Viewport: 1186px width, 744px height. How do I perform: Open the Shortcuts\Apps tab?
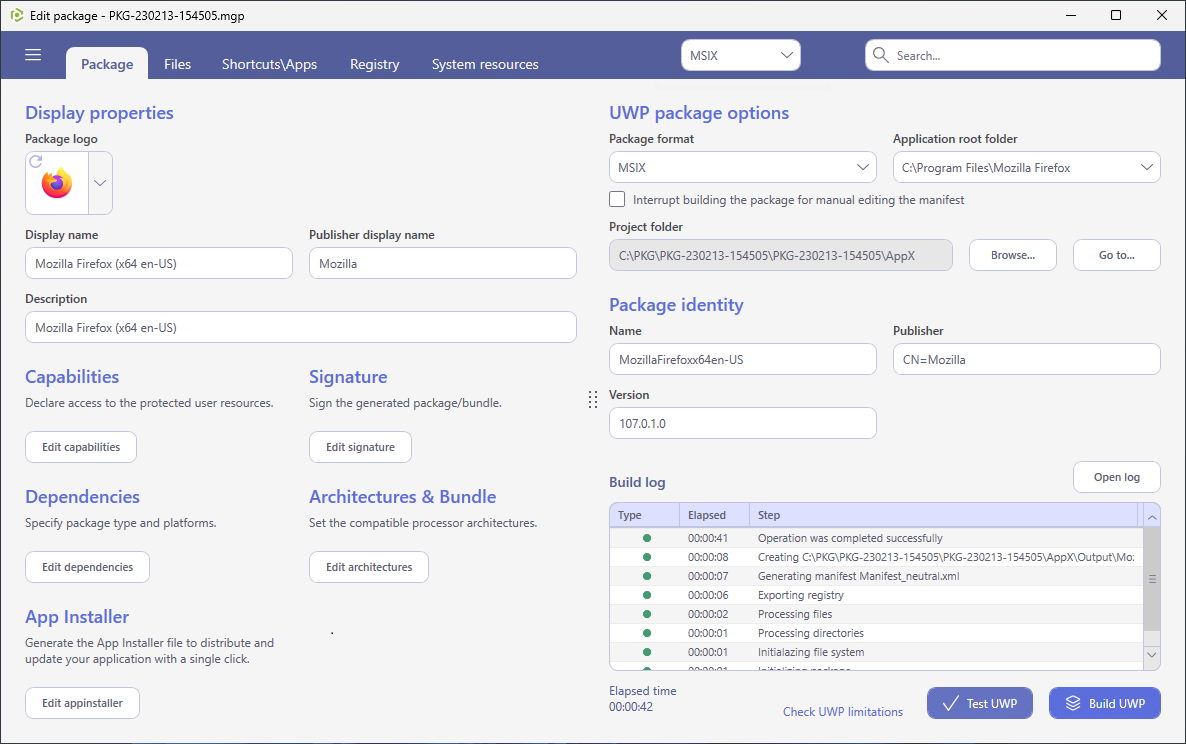click(269, 64)
